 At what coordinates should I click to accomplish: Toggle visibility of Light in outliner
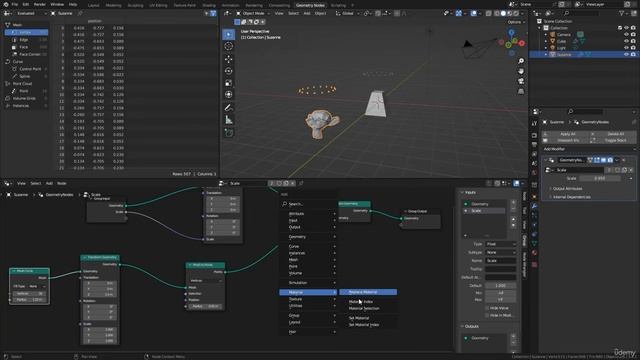click(626, 48)
